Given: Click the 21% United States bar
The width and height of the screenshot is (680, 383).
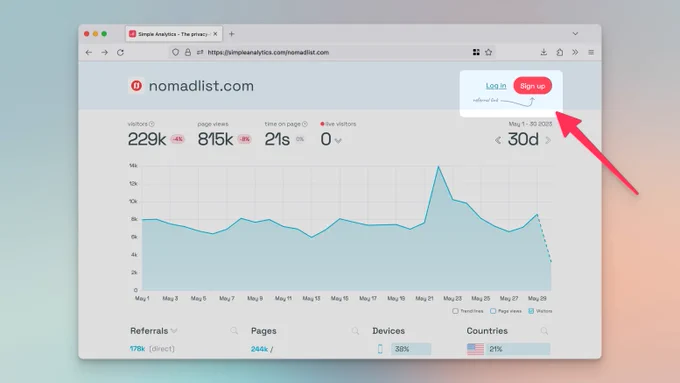Looking at the screenshot, I should click(518, 349).
